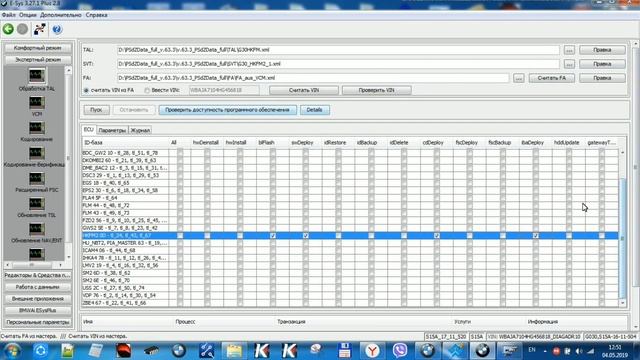
Task: Expand the BMWAi ESysPlus section
Action: click(x=38, y=310)
